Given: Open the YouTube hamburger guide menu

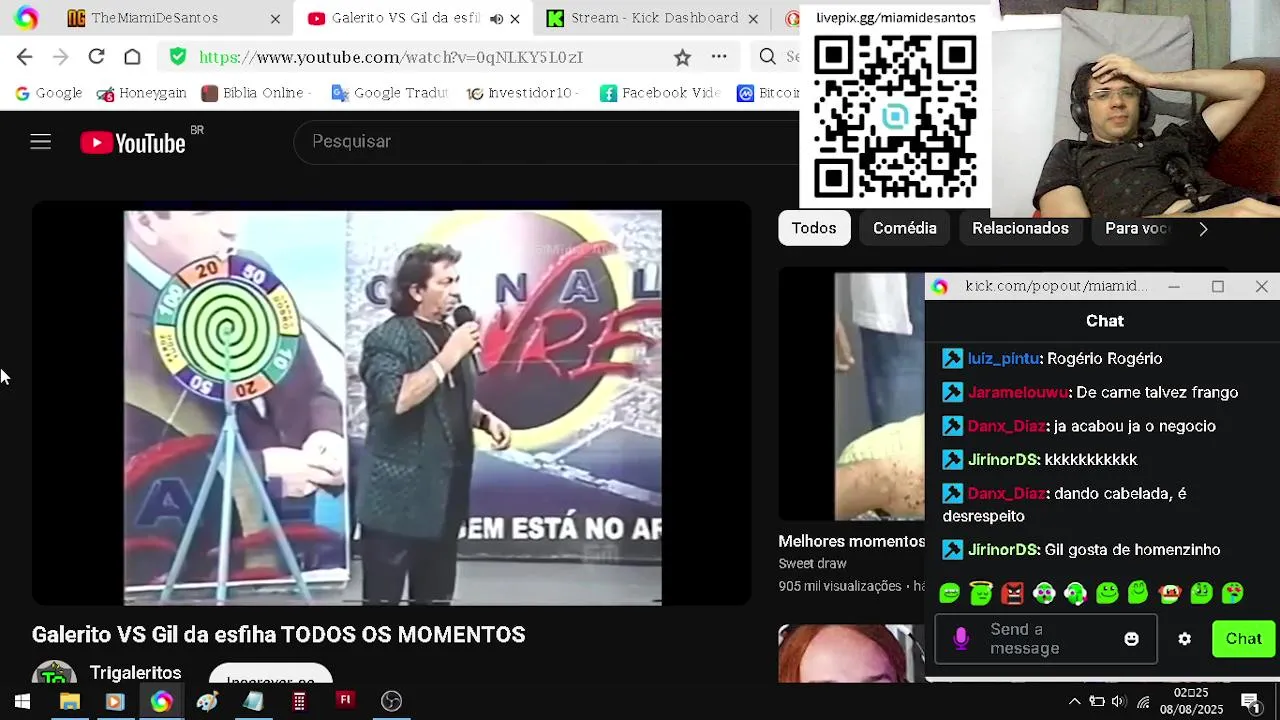Looking at the screenshot, I should [x=40, y=142].
